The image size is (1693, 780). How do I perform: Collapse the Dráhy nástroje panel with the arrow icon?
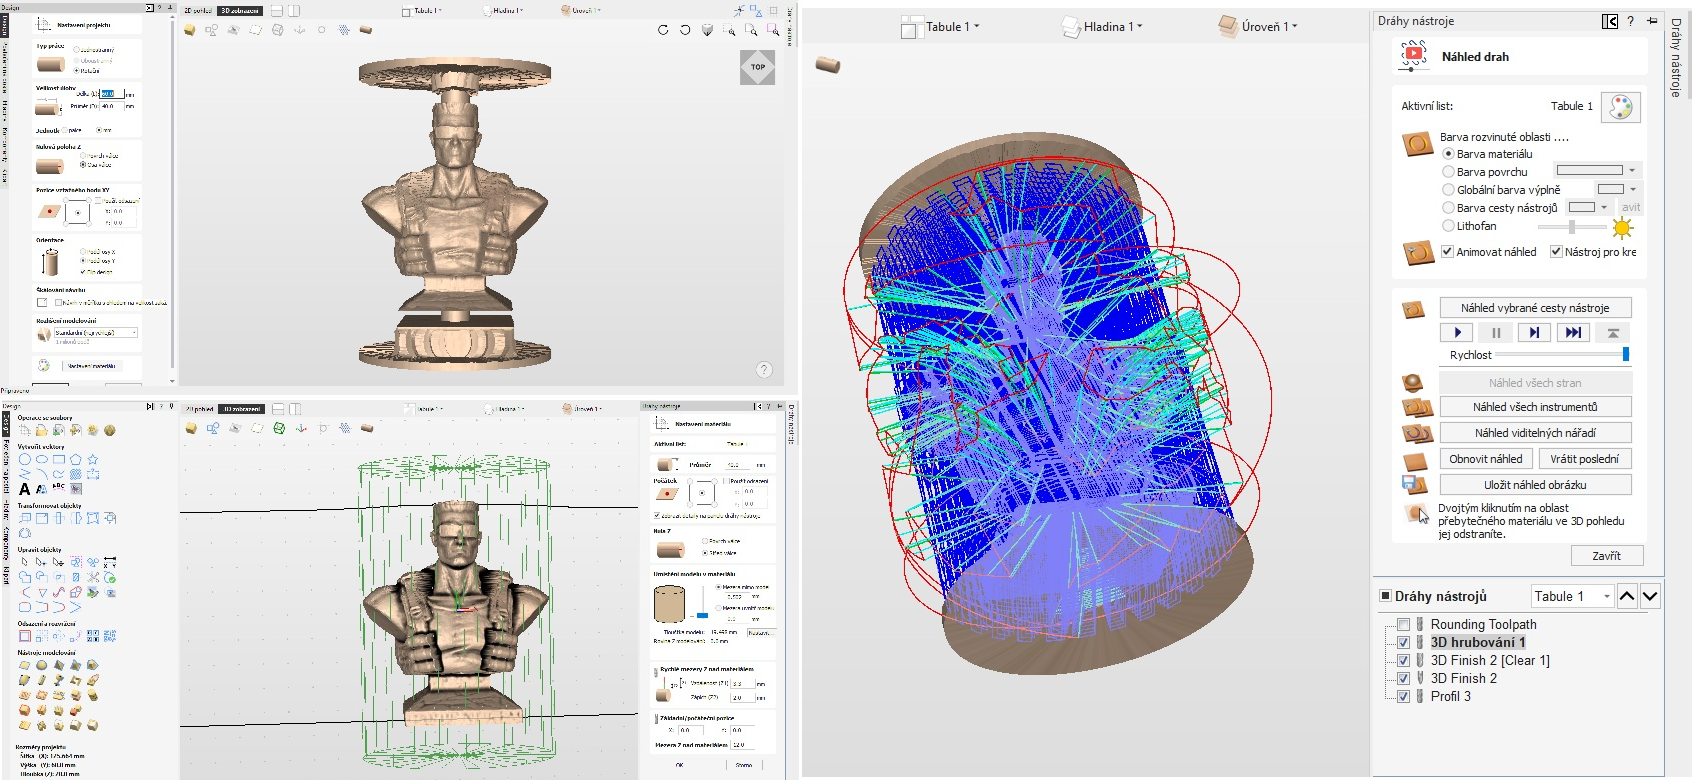tap(1609, 21)
